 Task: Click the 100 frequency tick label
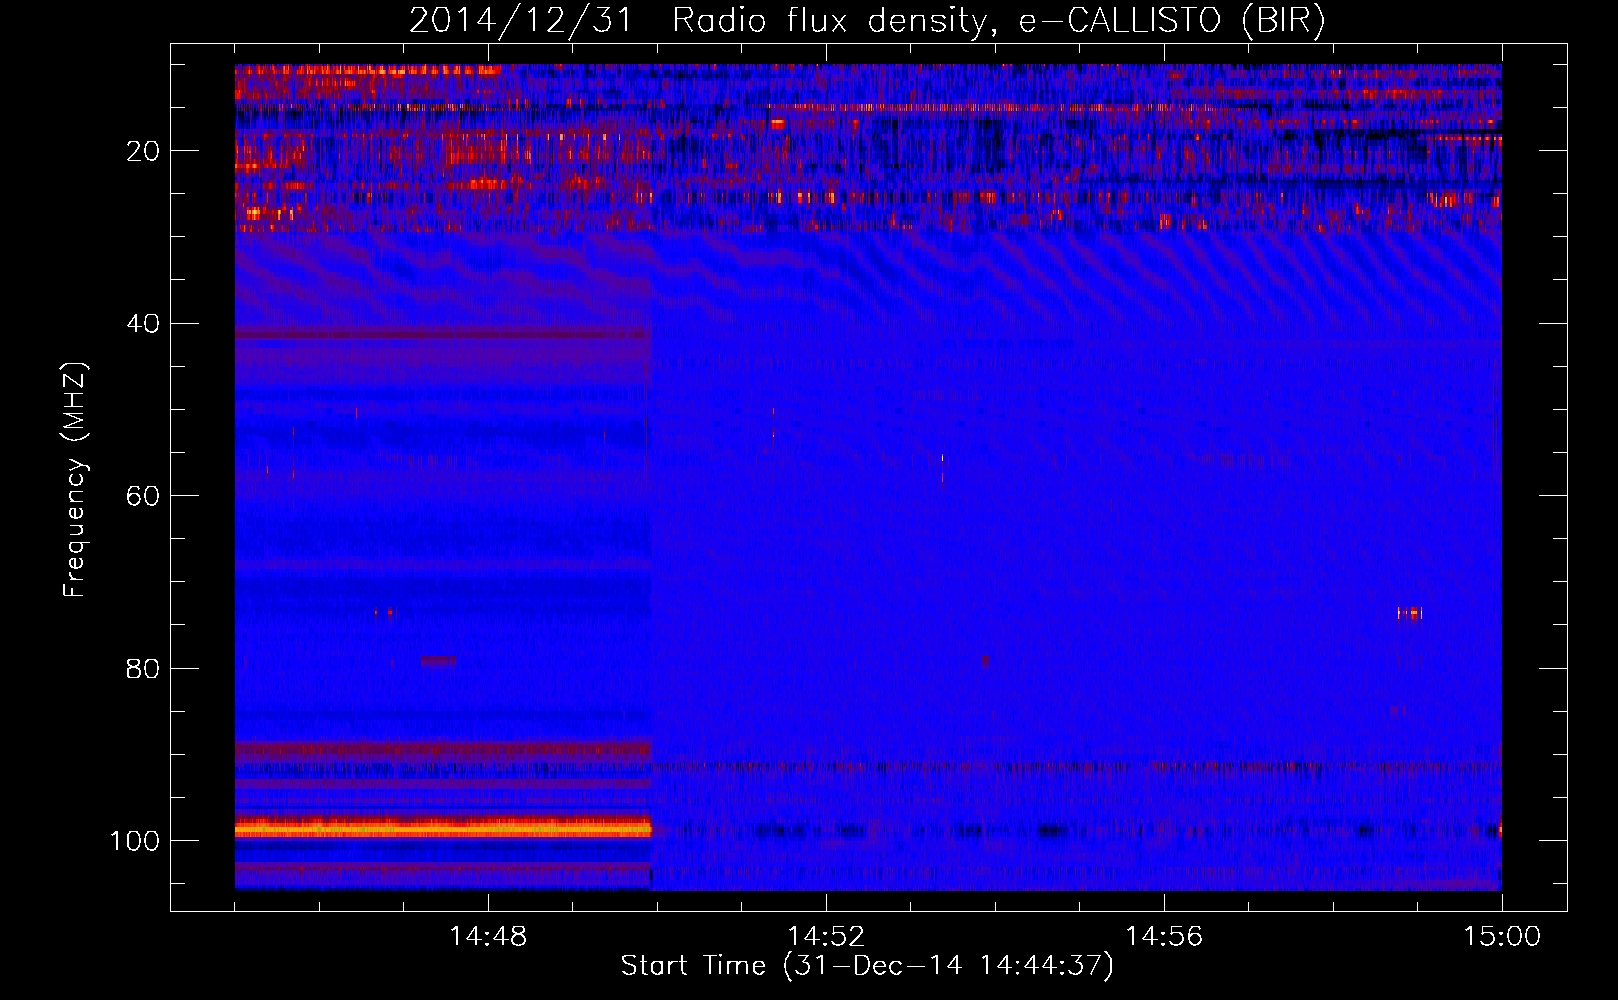[135, 841]
